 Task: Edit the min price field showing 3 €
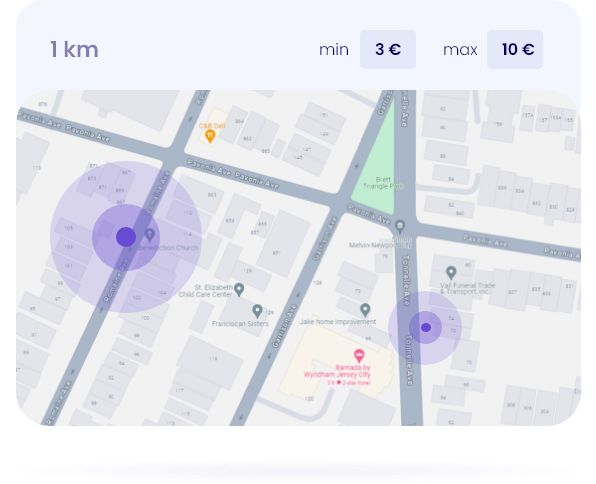tap(388, 49)
